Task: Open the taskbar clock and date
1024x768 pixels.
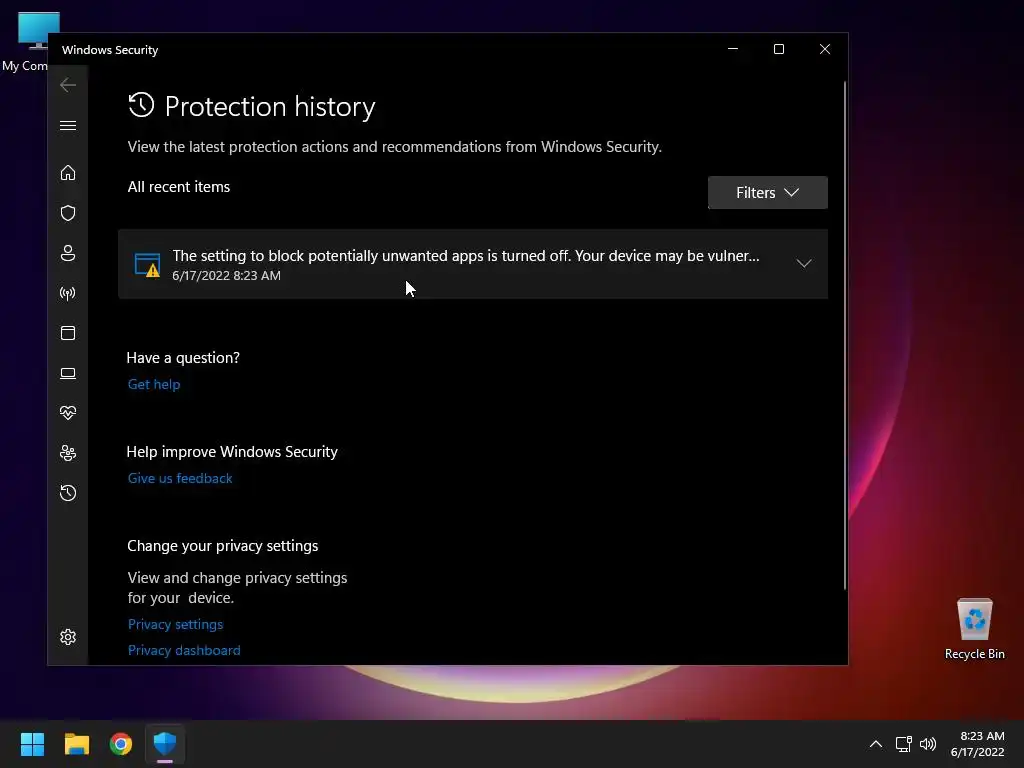Action: tap(978, 744)
